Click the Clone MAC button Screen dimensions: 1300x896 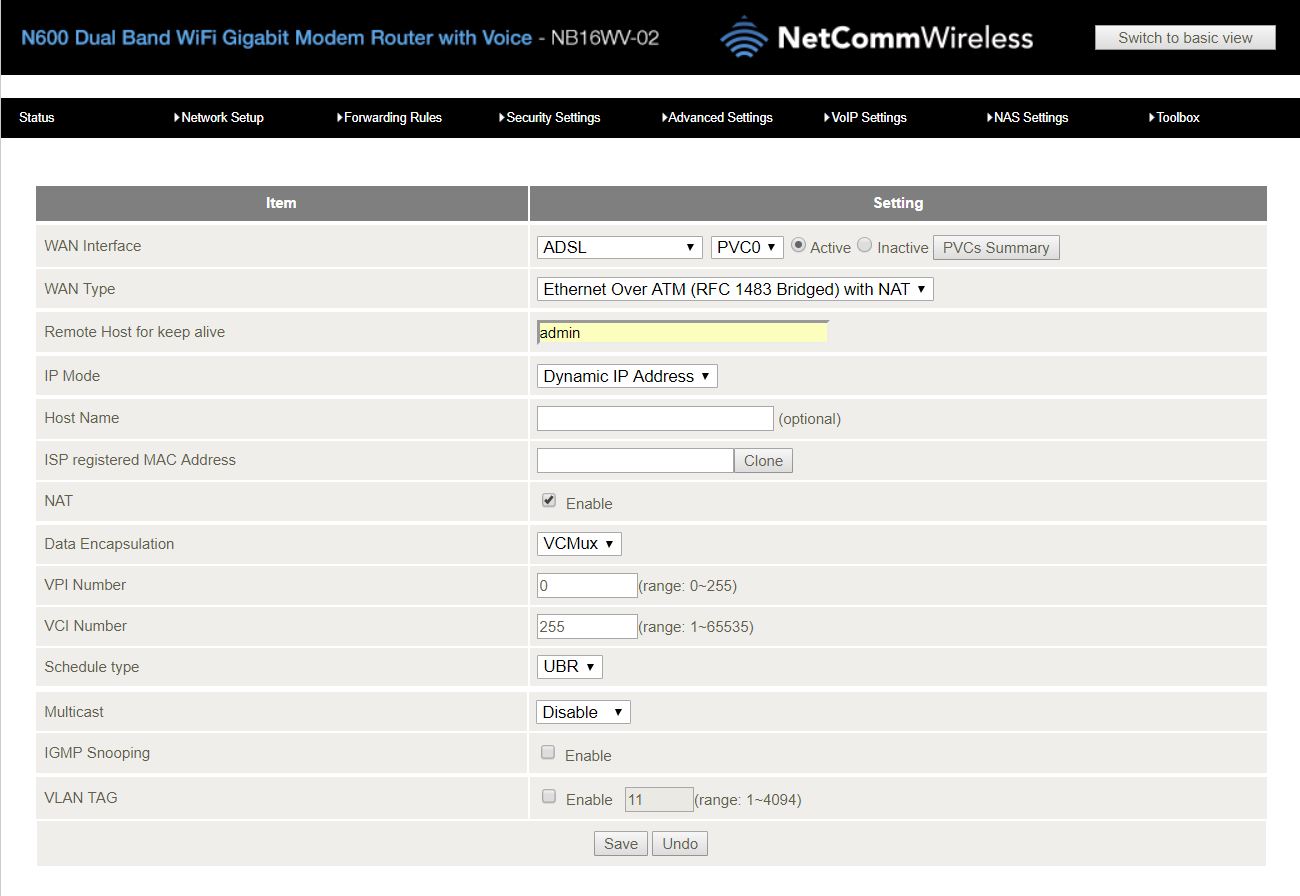coord(763,460)
